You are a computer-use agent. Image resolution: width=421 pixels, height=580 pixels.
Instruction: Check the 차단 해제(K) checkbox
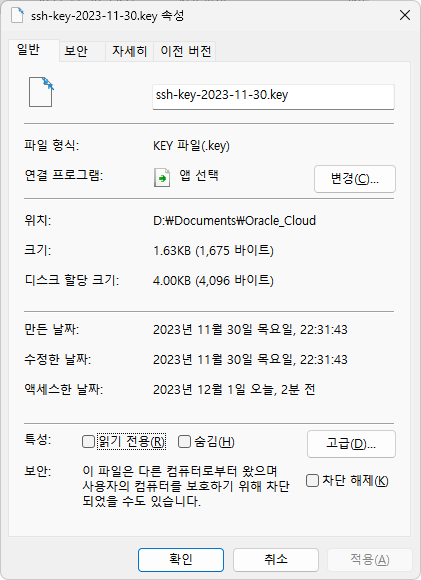pyautogui.click(x=312, y=480)
